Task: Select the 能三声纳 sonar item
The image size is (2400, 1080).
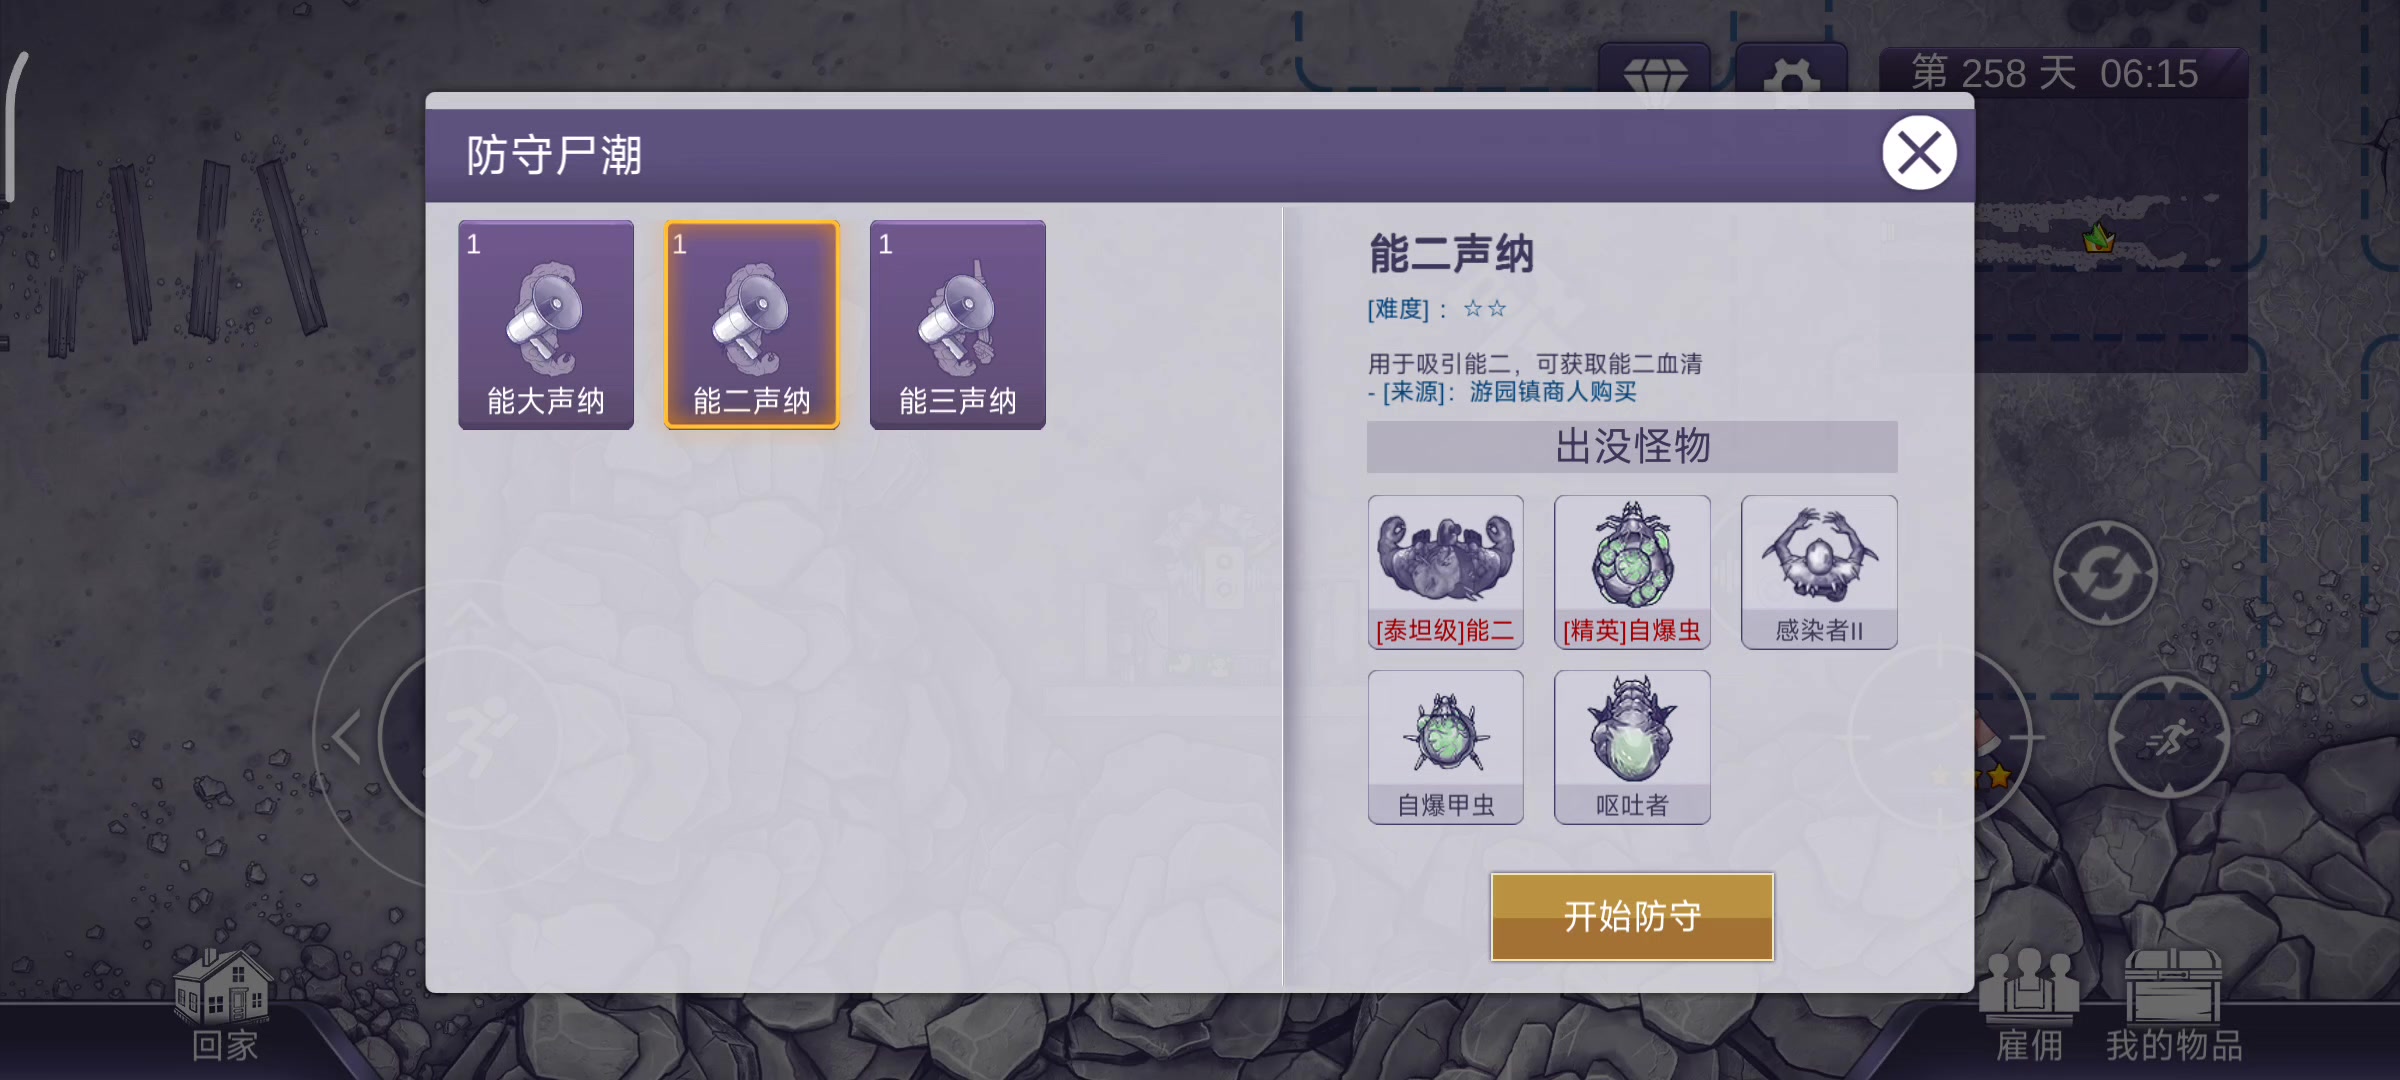Action: tap(958, 325)
